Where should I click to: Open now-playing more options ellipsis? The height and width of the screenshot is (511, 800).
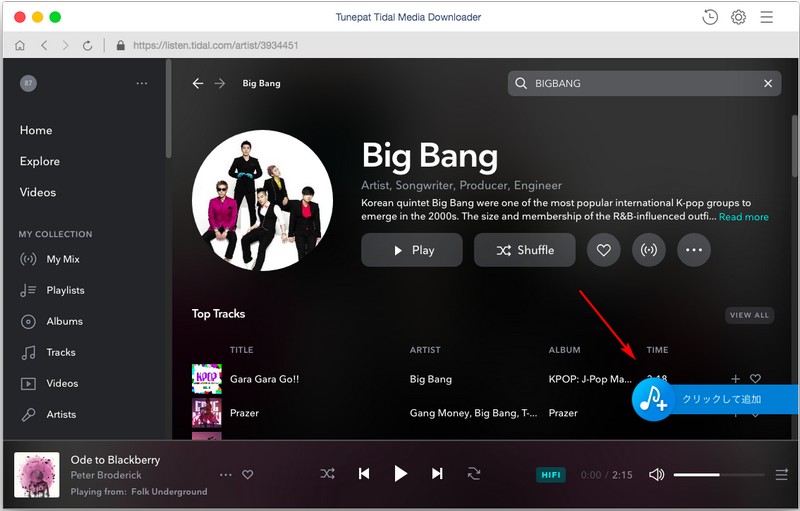coord(226,475)
